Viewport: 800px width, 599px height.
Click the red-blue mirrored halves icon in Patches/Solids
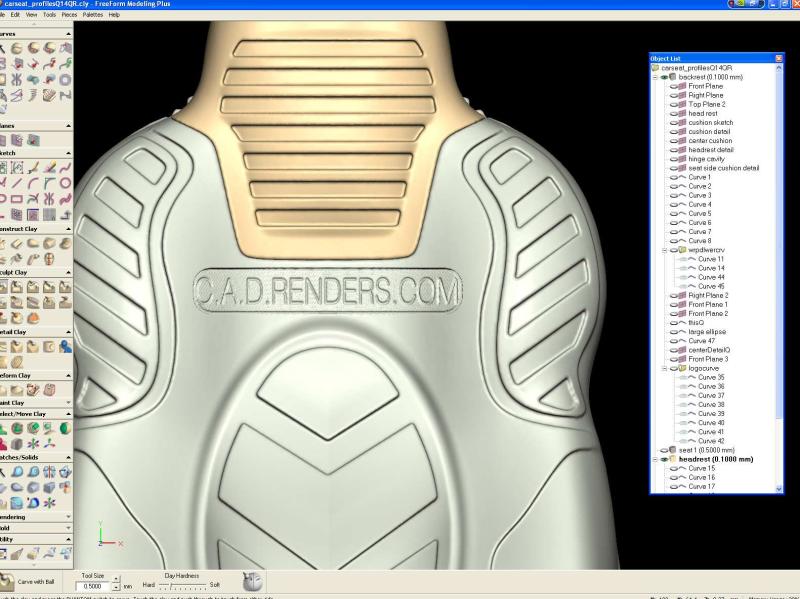(x=49, y=472)
